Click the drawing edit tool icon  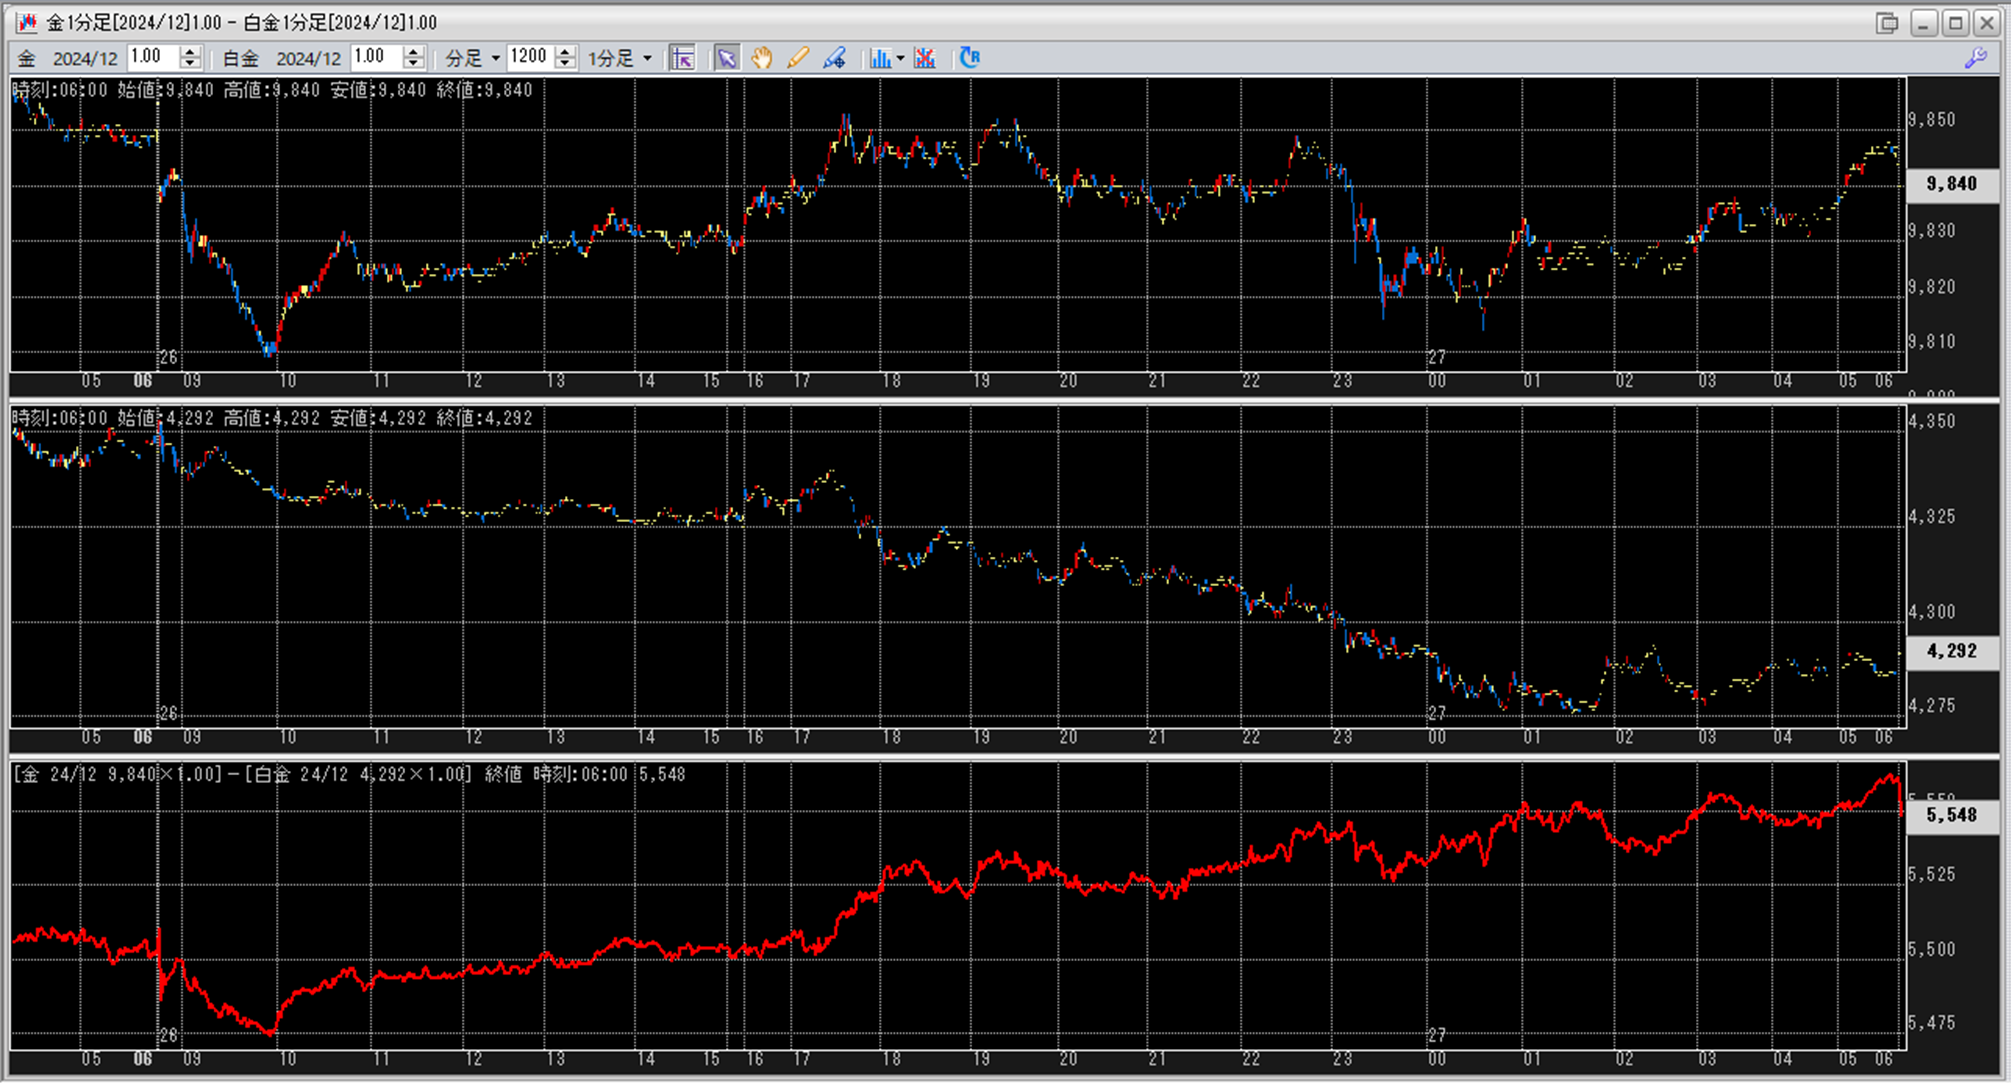[834, 58]
